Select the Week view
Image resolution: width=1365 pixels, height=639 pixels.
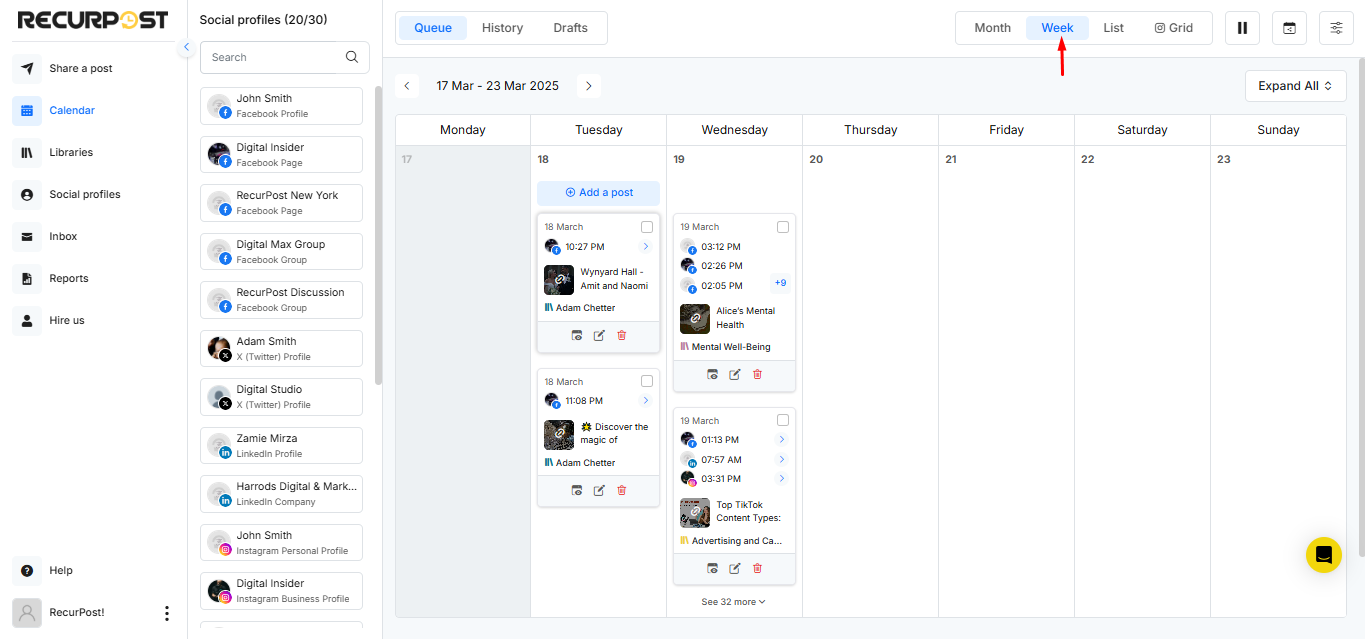(x=1057, y=28)
